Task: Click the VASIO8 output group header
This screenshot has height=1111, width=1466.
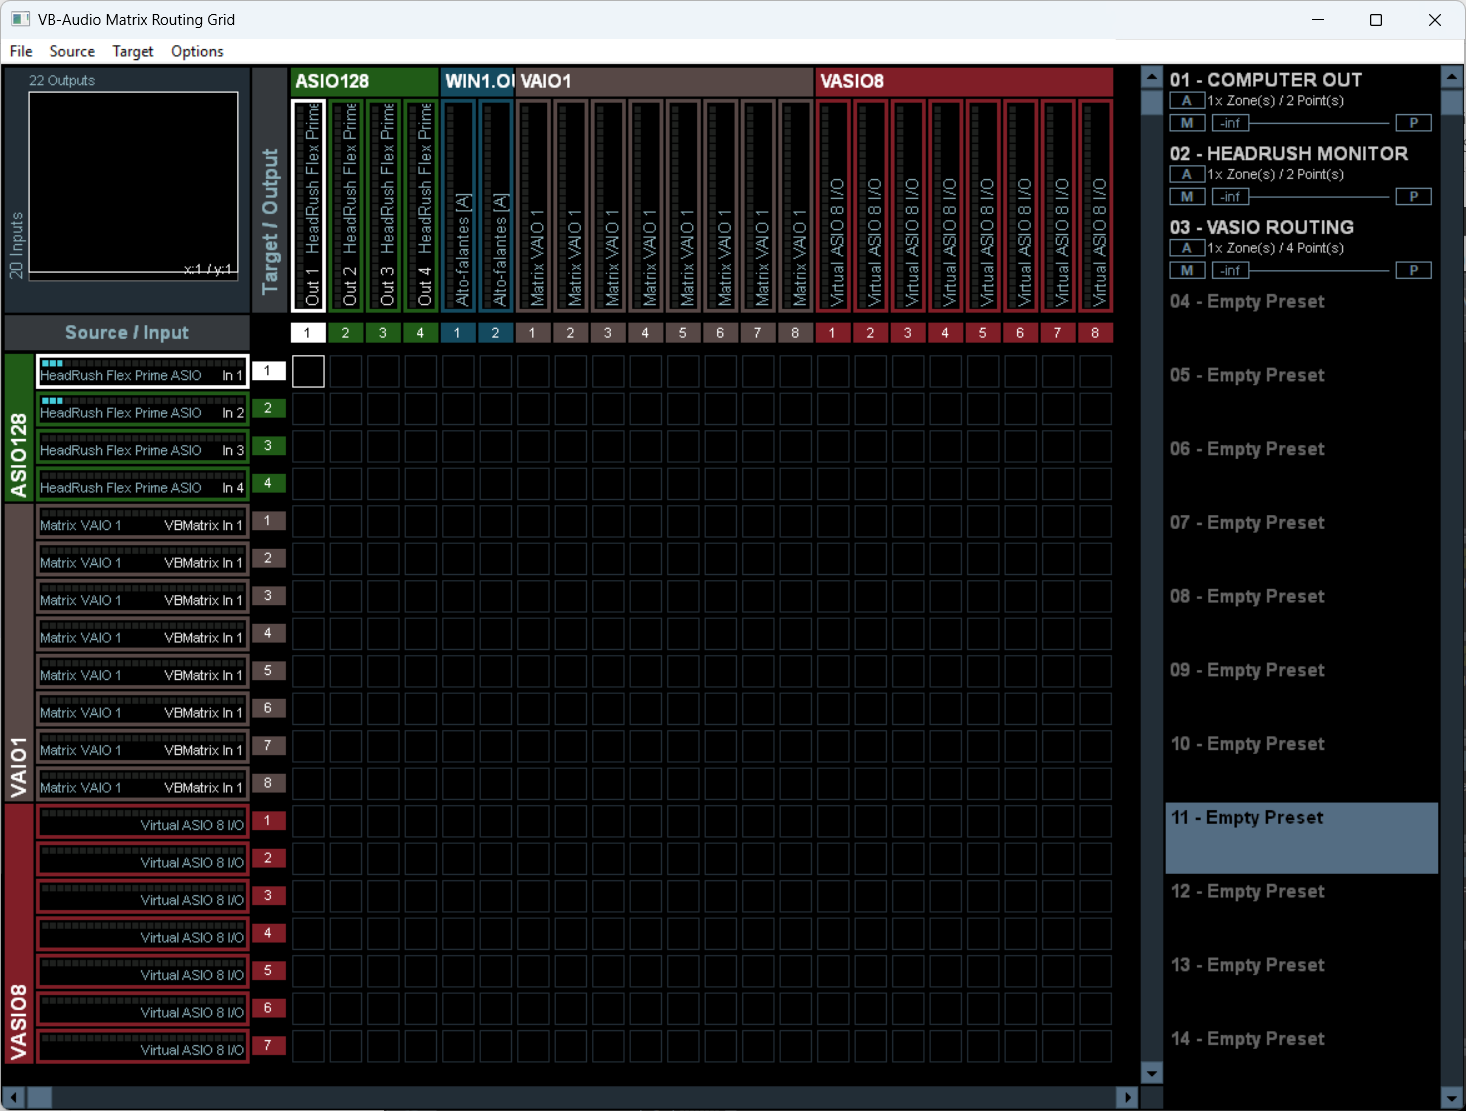Action: pos(963,81)
